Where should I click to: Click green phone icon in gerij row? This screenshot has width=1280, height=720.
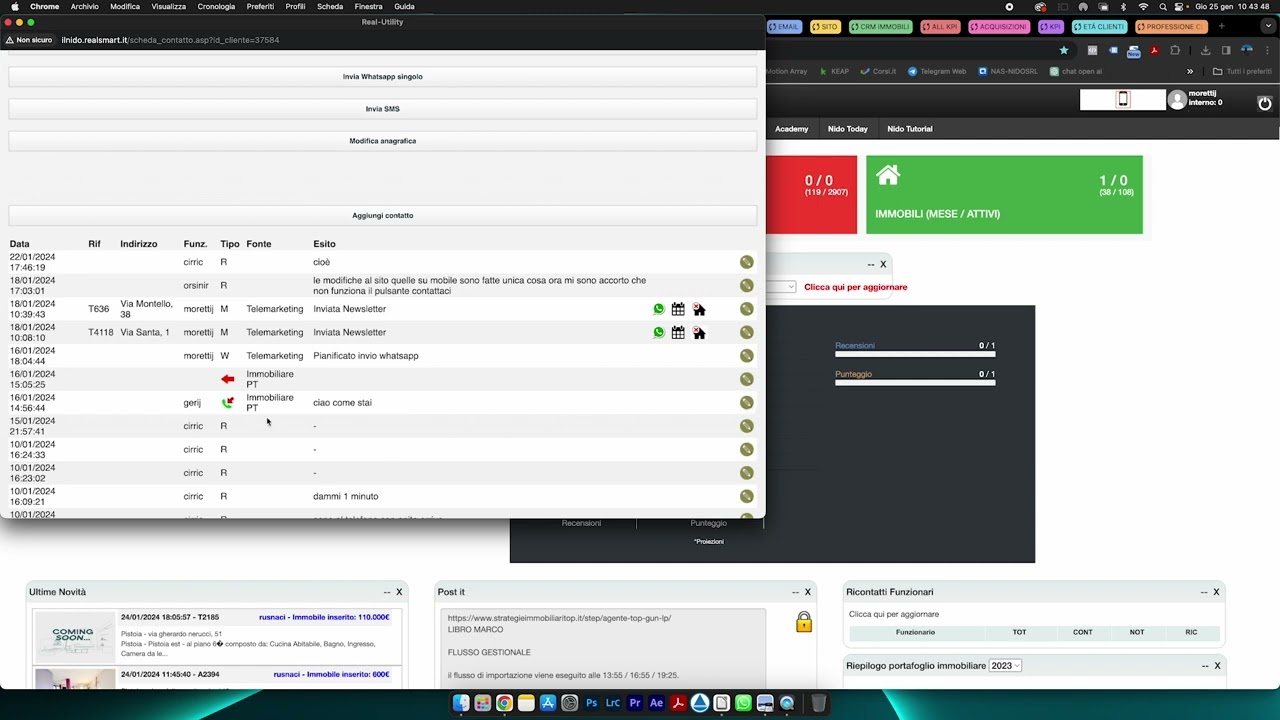pyautogui.click(x=227, y=403)
